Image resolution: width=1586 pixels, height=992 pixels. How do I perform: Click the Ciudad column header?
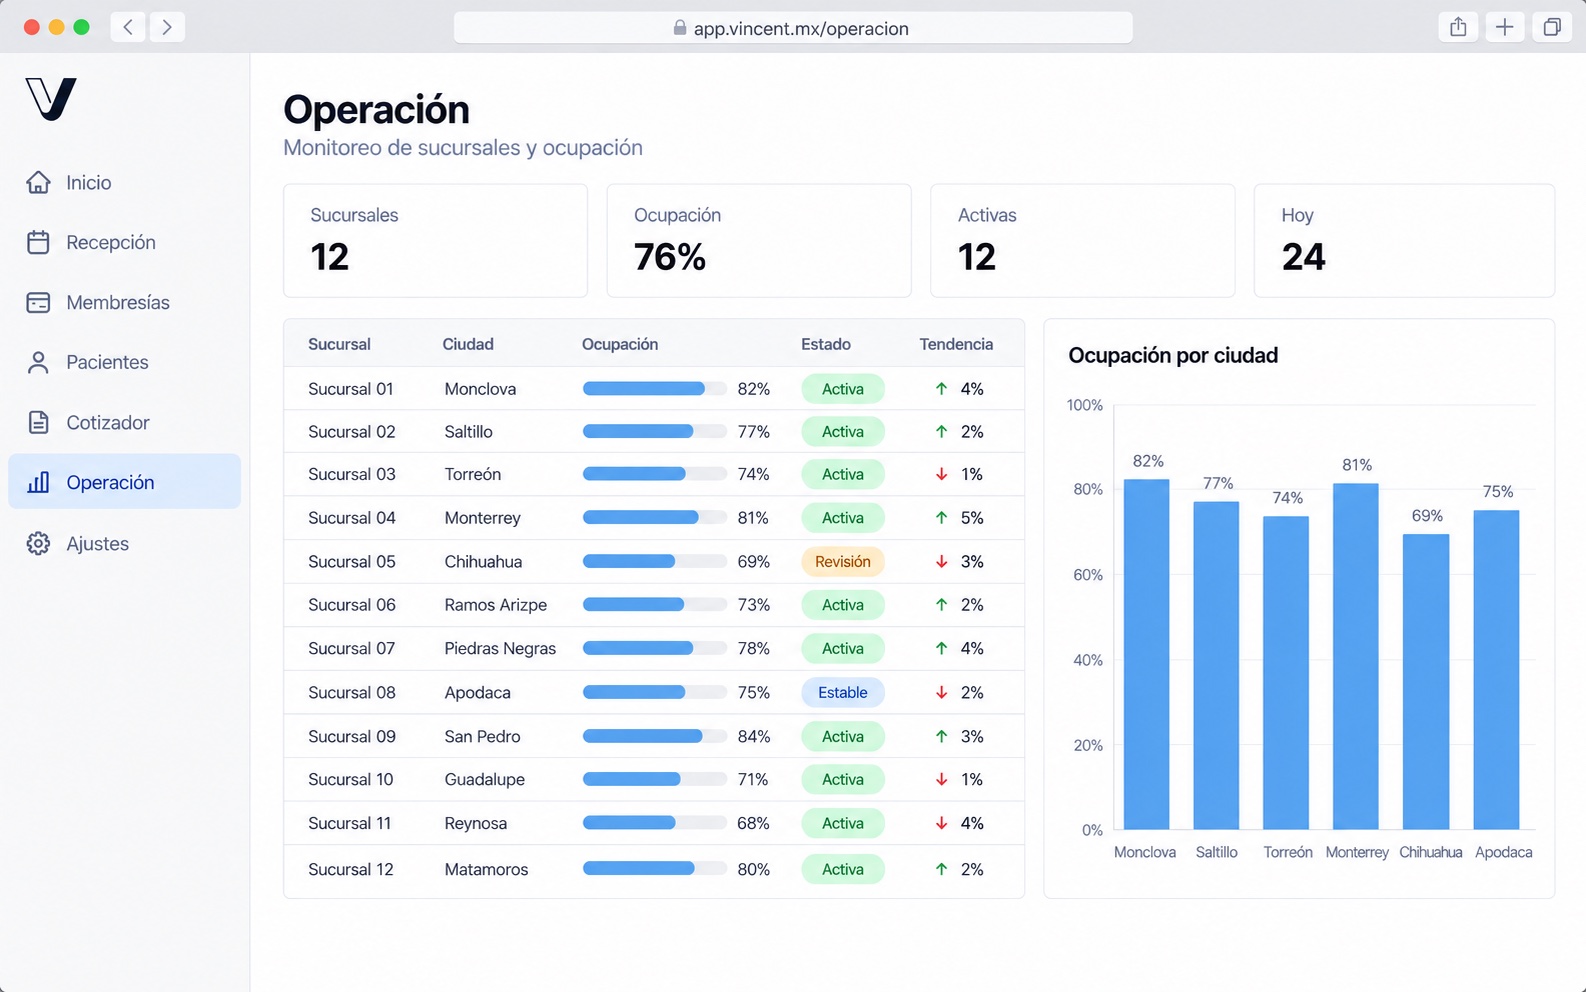[x=468, y=344]
